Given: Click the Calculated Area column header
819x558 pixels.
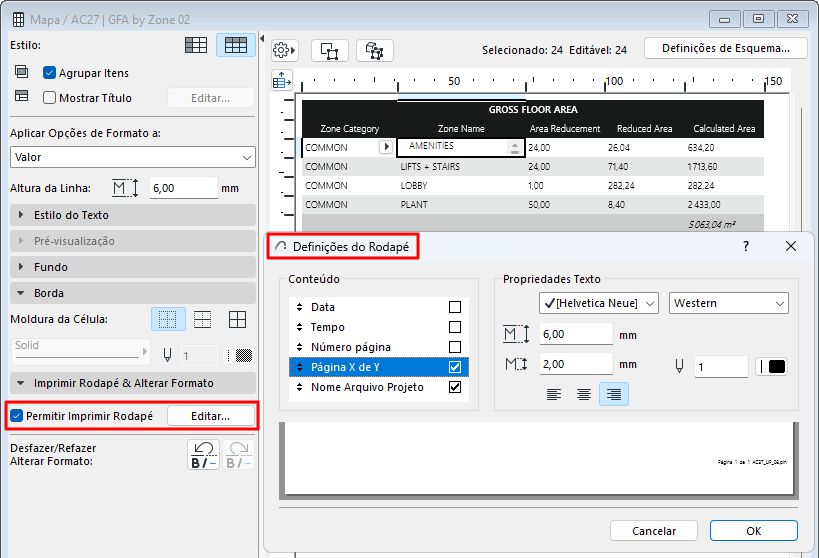Looking at the screenshot, I should tap(724, 129).
